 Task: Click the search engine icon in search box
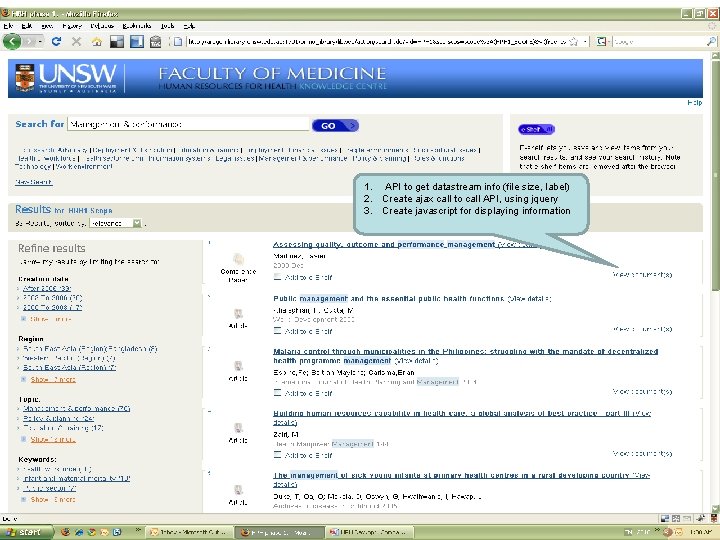pyautogui.click(x=601, y=42)
